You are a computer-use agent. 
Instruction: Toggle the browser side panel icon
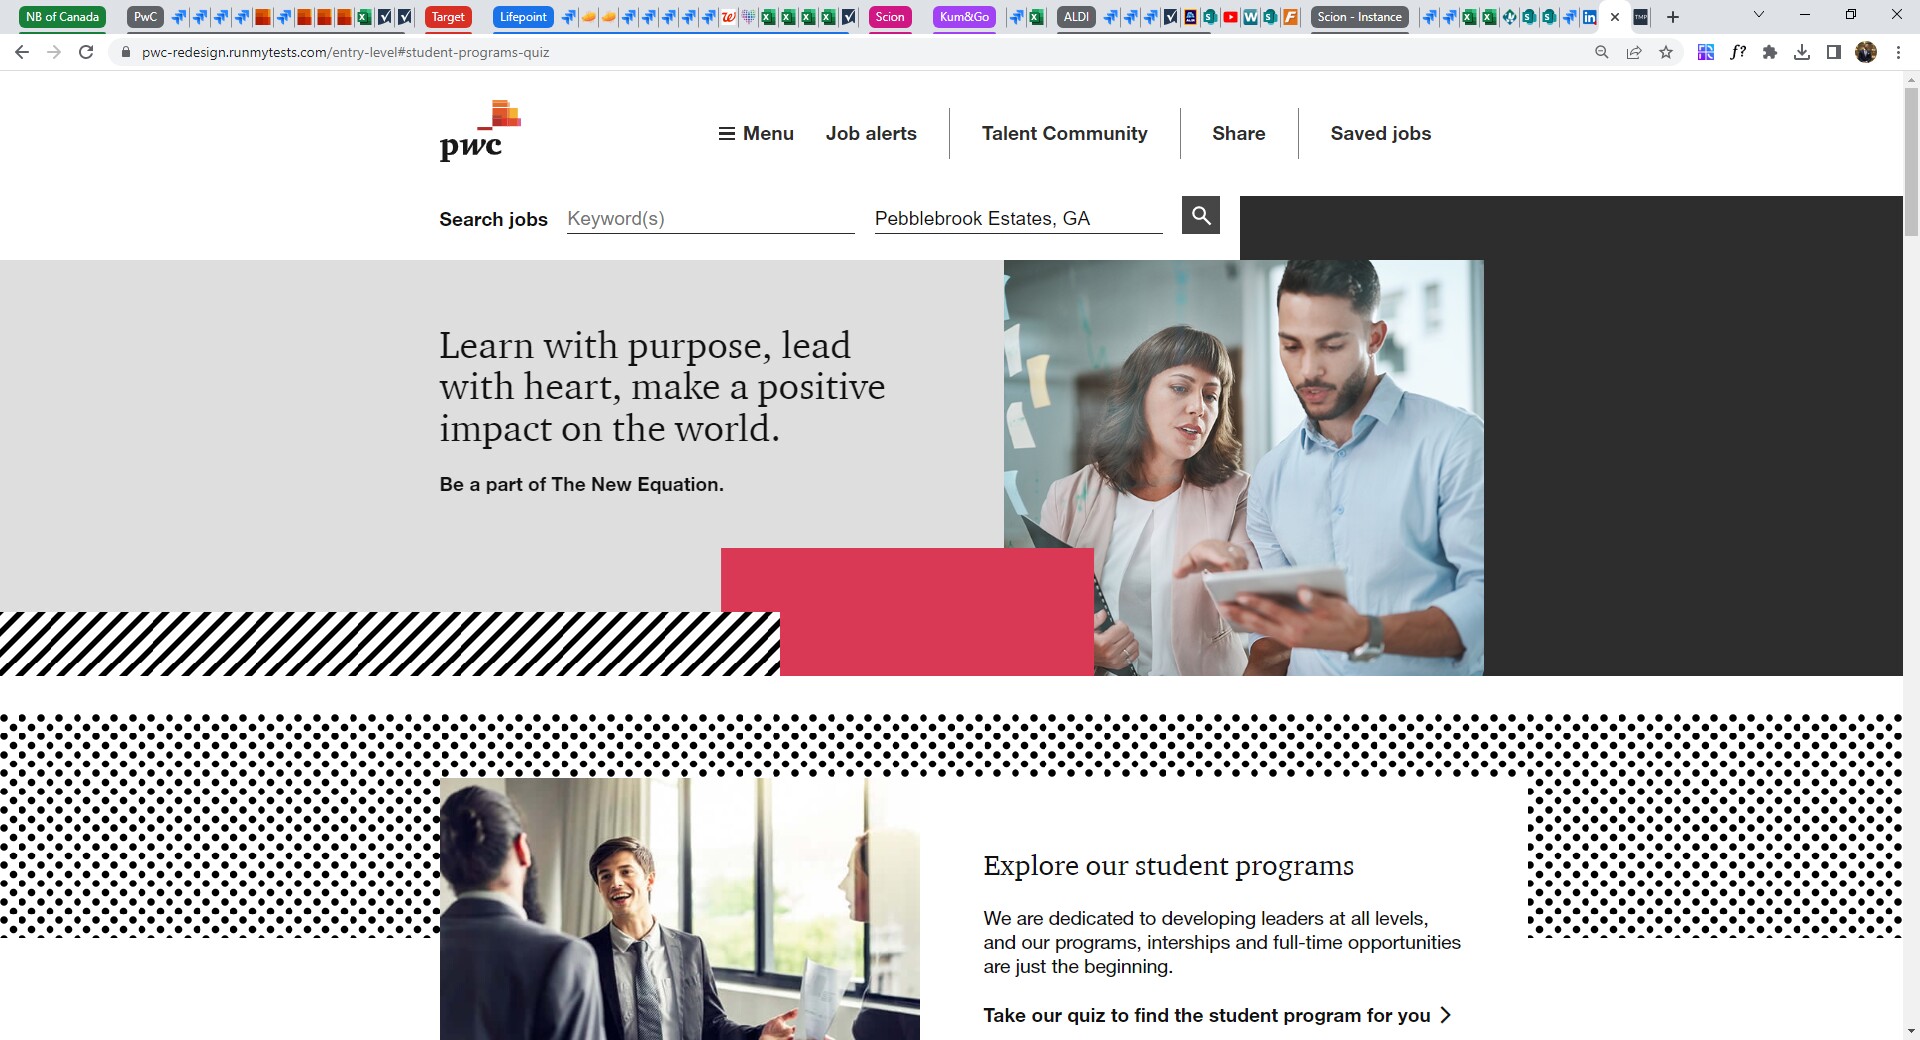click(x=1834, y=52)
